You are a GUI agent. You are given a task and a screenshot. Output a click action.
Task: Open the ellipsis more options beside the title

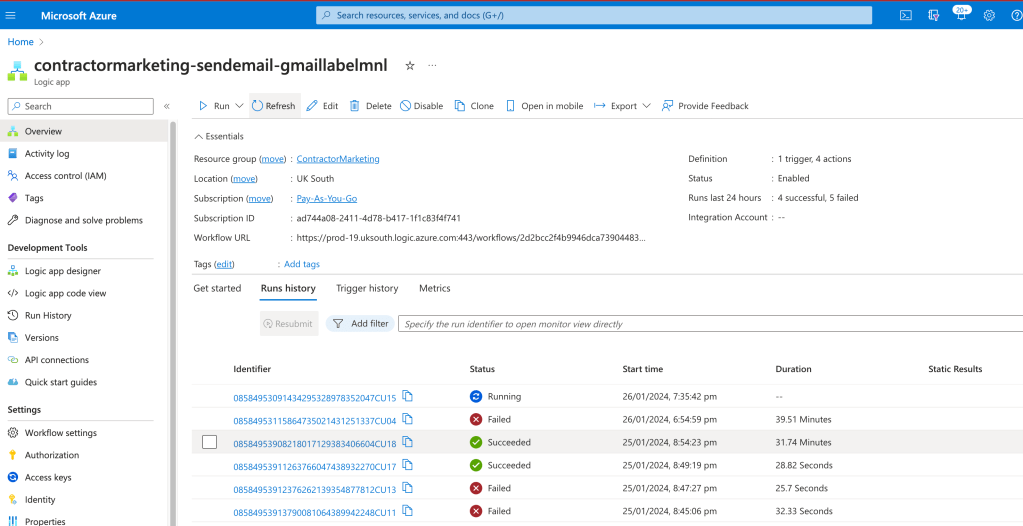pos(432,65)
